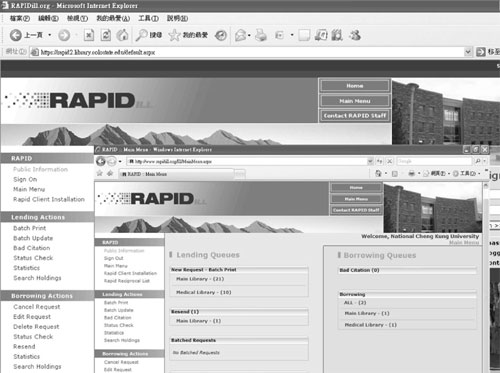This screenshot has width=500, height=373.
Task: Go to Home via the house icon
Action: coord(123,35)
